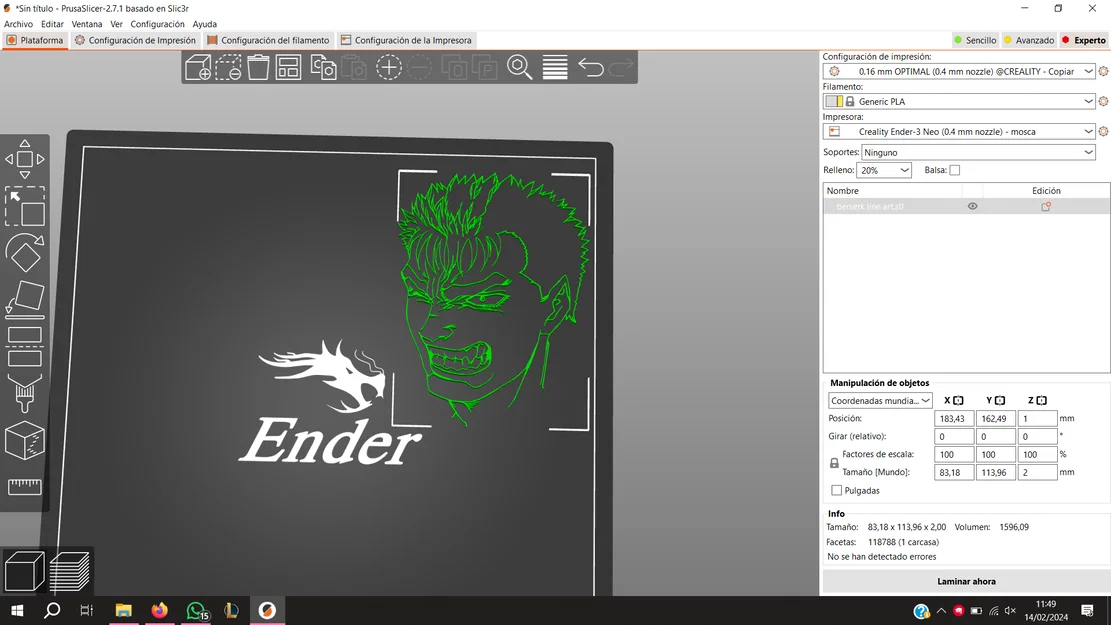Click the Delete selected object icon
The height and width of the screenshot is (625, 1111).
click(x=228, y=67)
